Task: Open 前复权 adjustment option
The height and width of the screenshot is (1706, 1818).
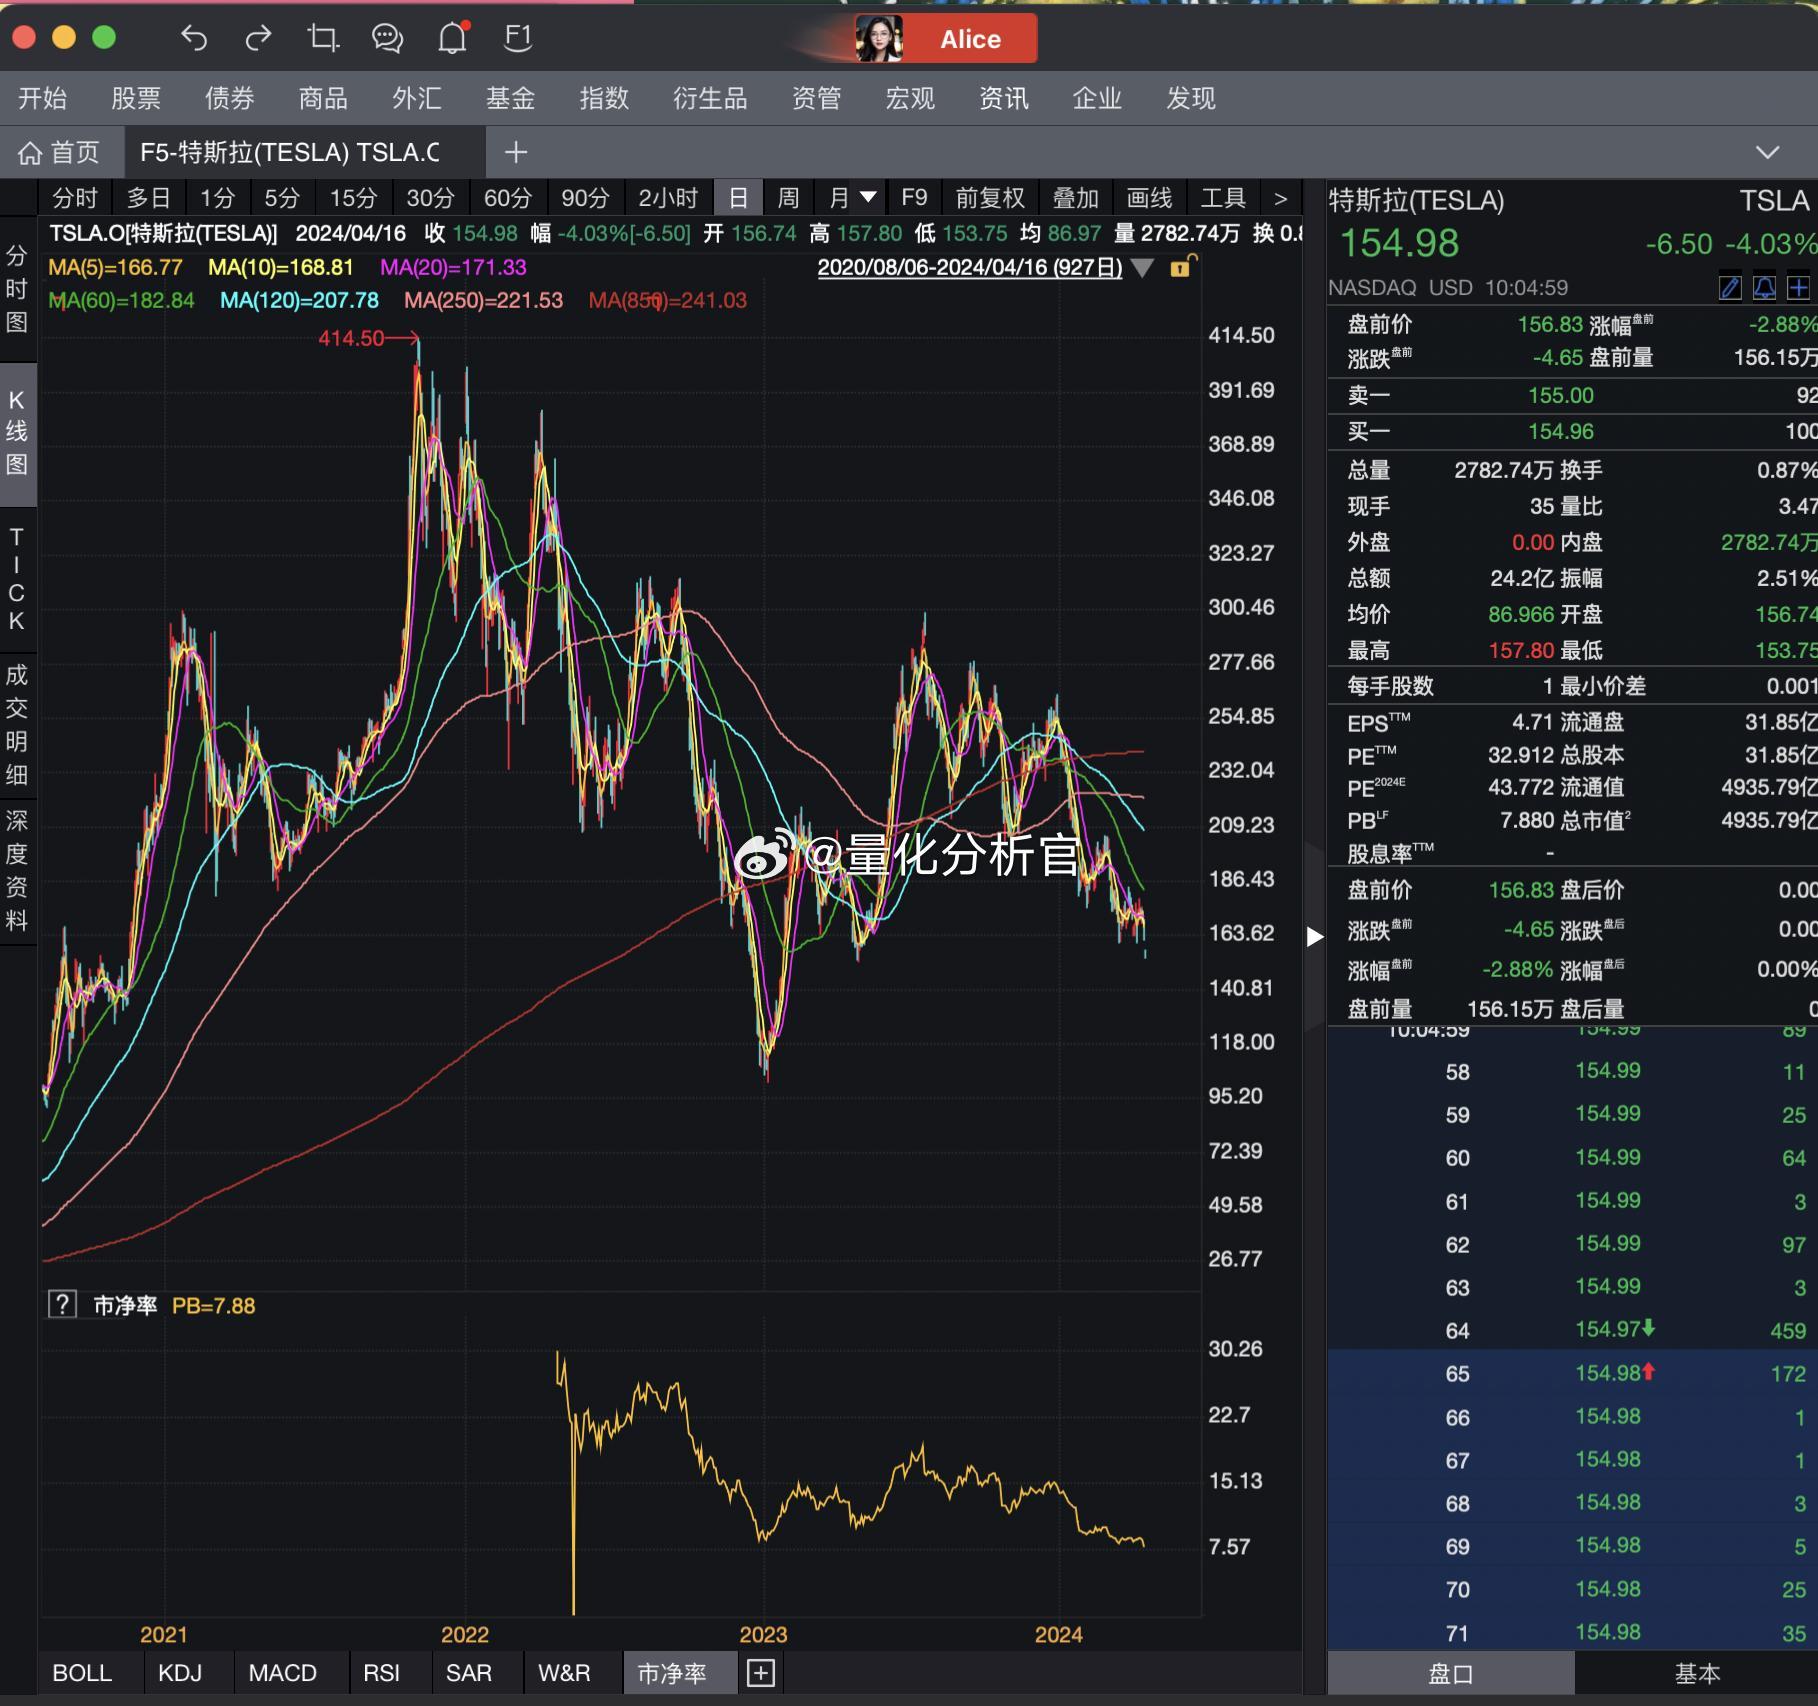Action: click(990, 198)
